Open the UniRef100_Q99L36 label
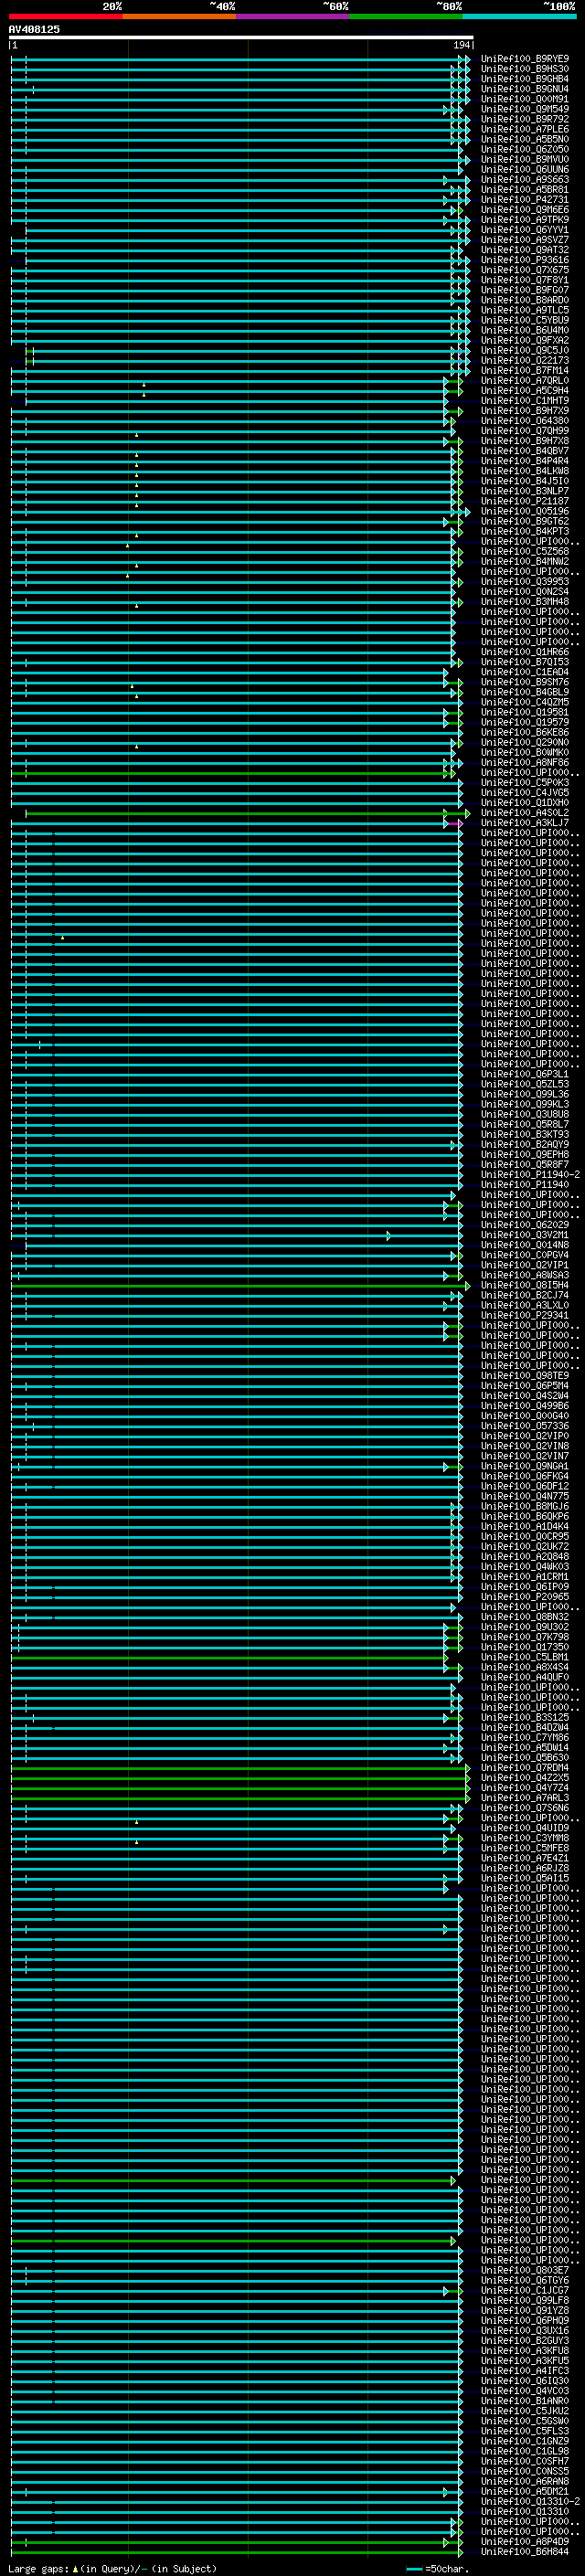This screenshot has height=2576, width=585. point(525,1094)
